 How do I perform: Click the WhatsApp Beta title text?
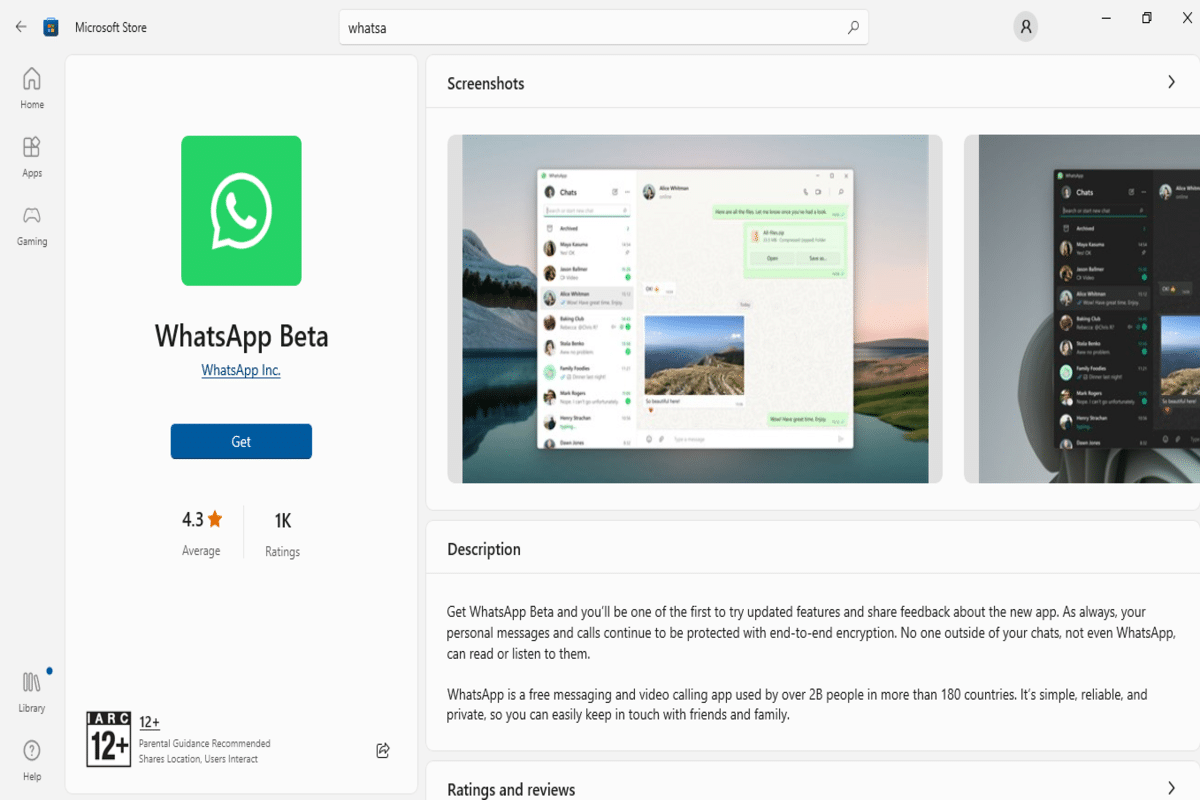pos(241,336)
